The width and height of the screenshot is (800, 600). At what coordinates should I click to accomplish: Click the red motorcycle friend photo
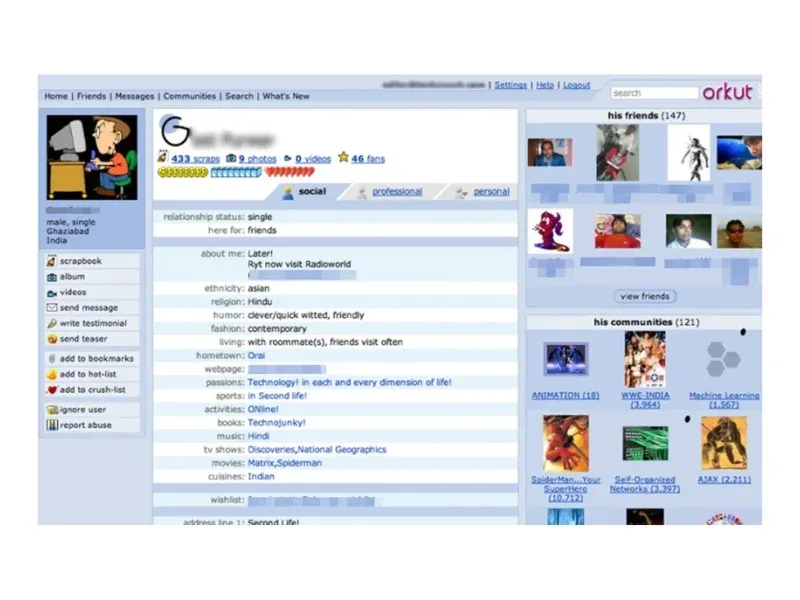(618, 153)
